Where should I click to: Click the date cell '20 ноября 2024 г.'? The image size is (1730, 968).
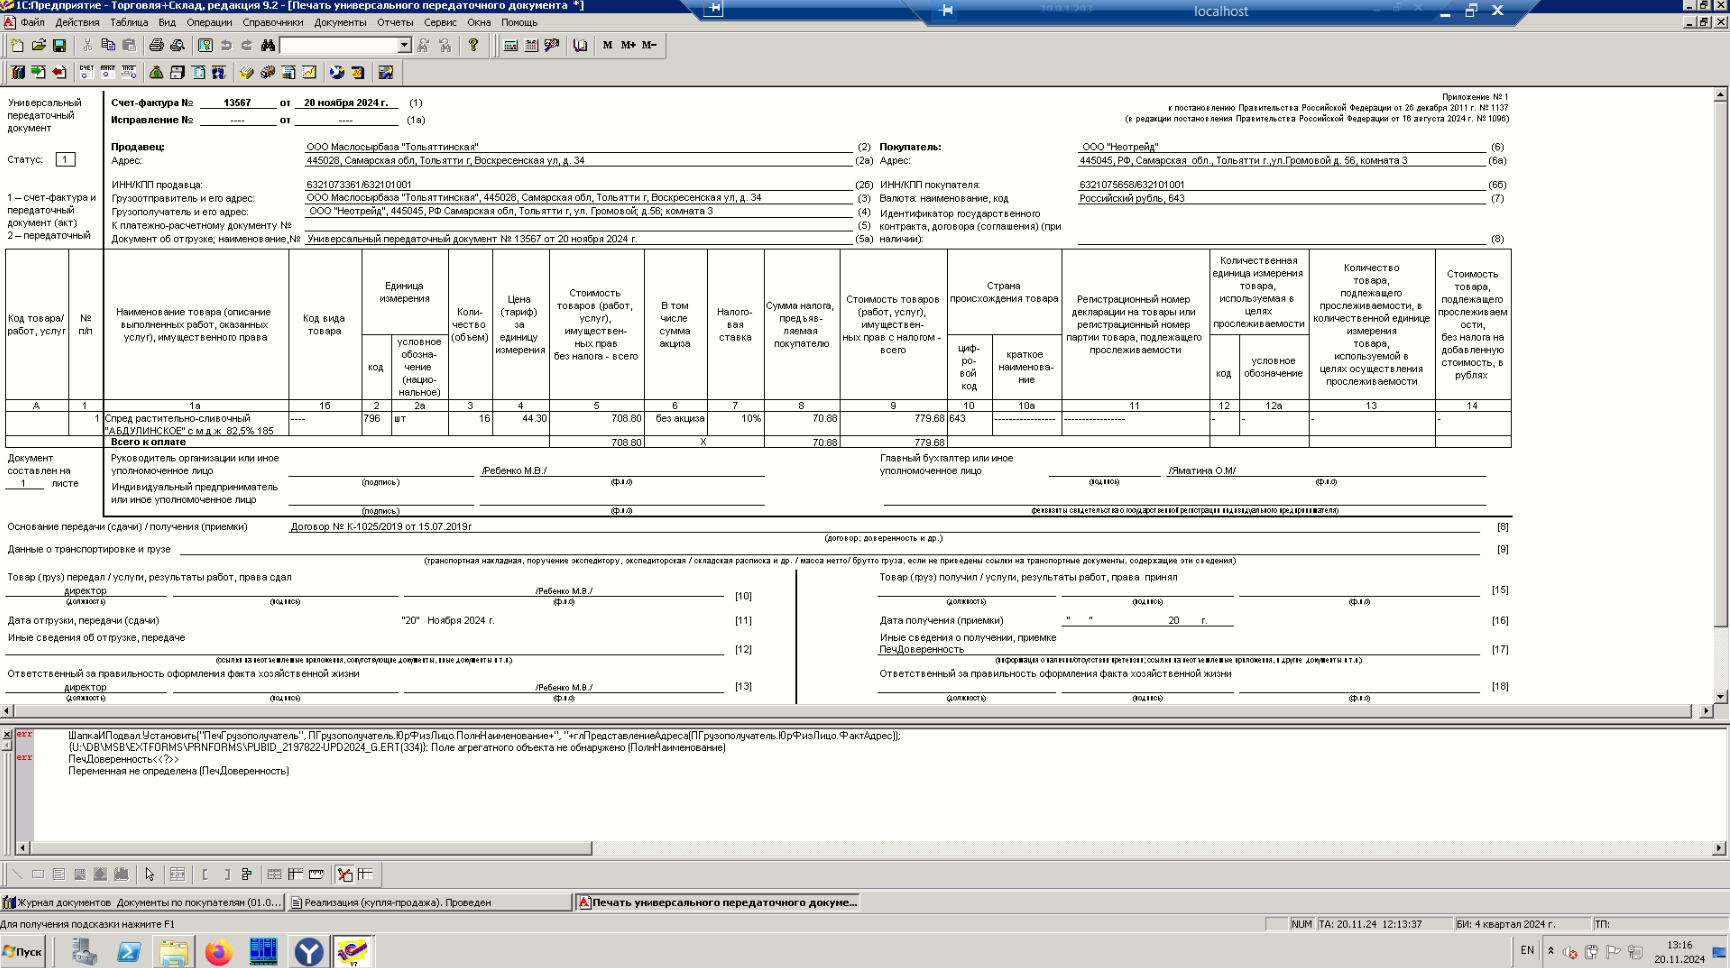tap(346, 103)
